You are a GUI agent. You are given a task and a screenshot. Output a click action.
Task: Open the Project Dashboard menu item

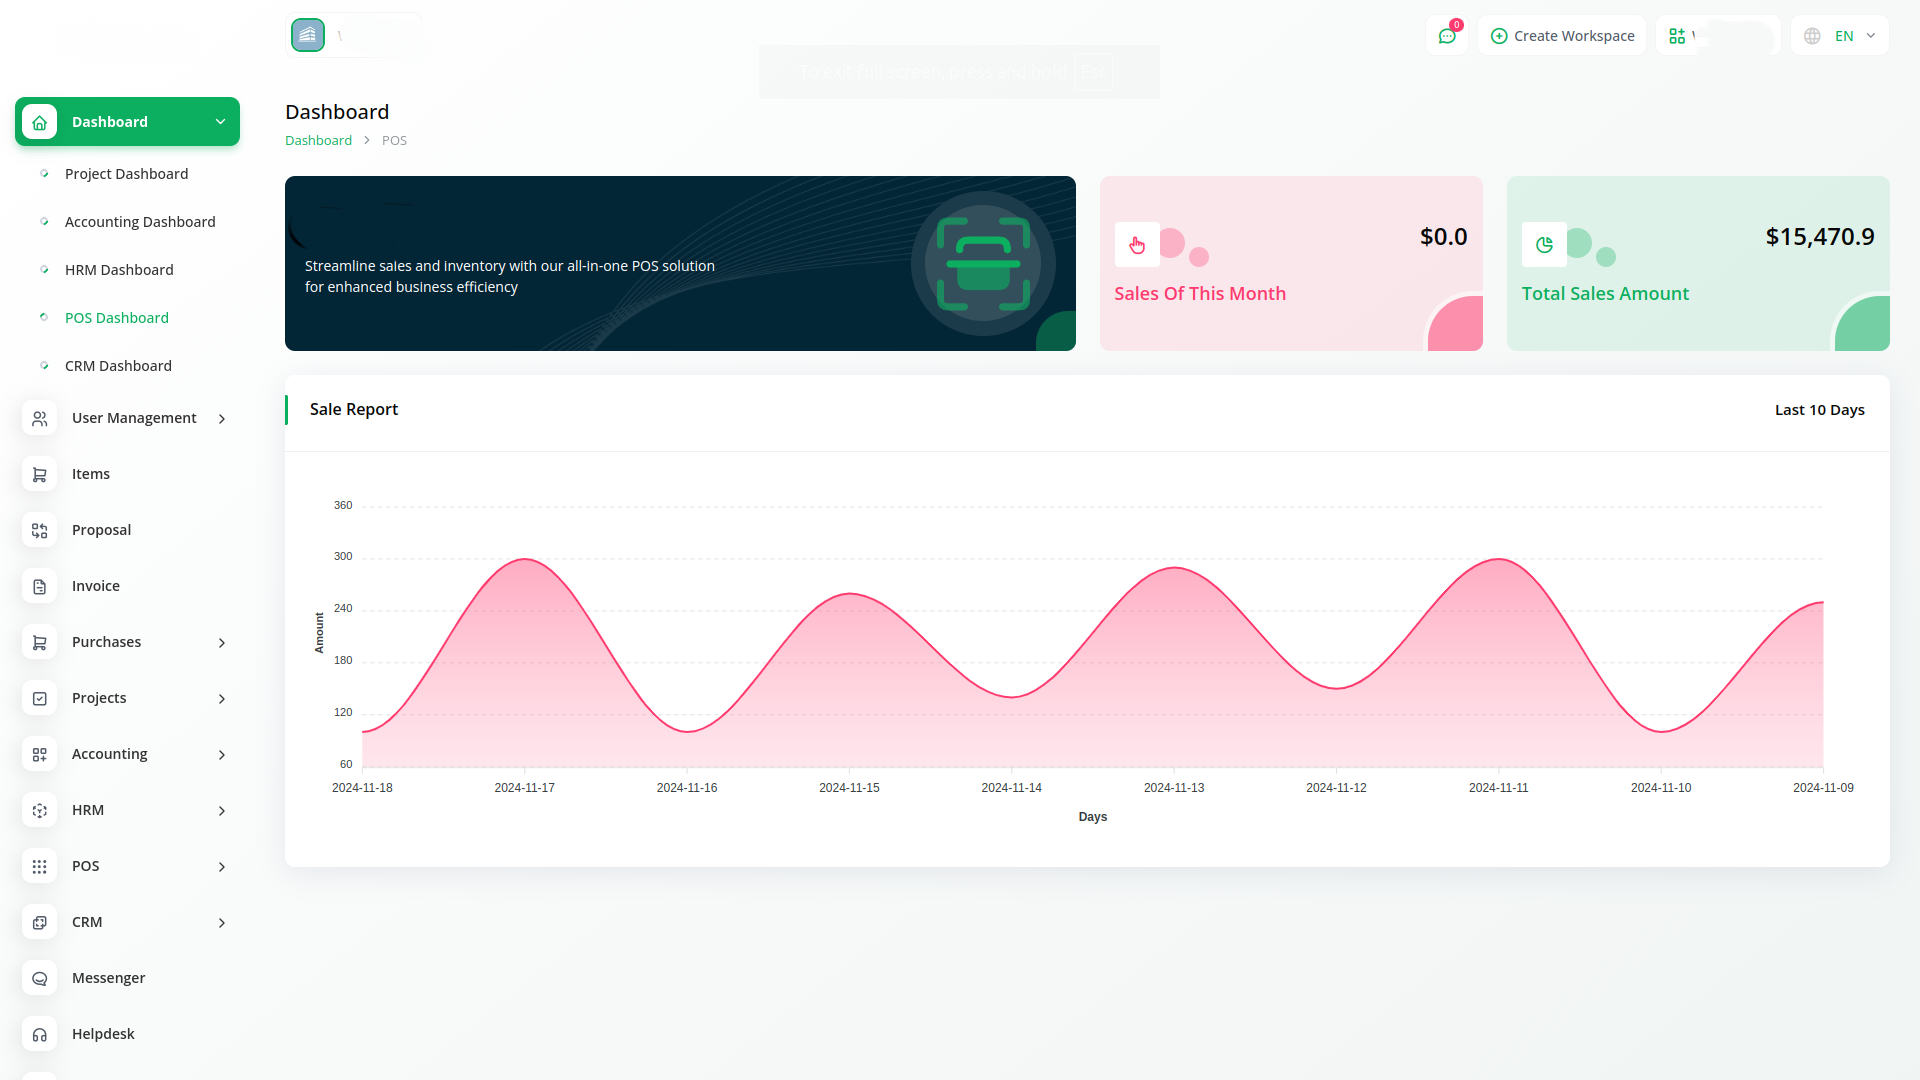(126, 174)
